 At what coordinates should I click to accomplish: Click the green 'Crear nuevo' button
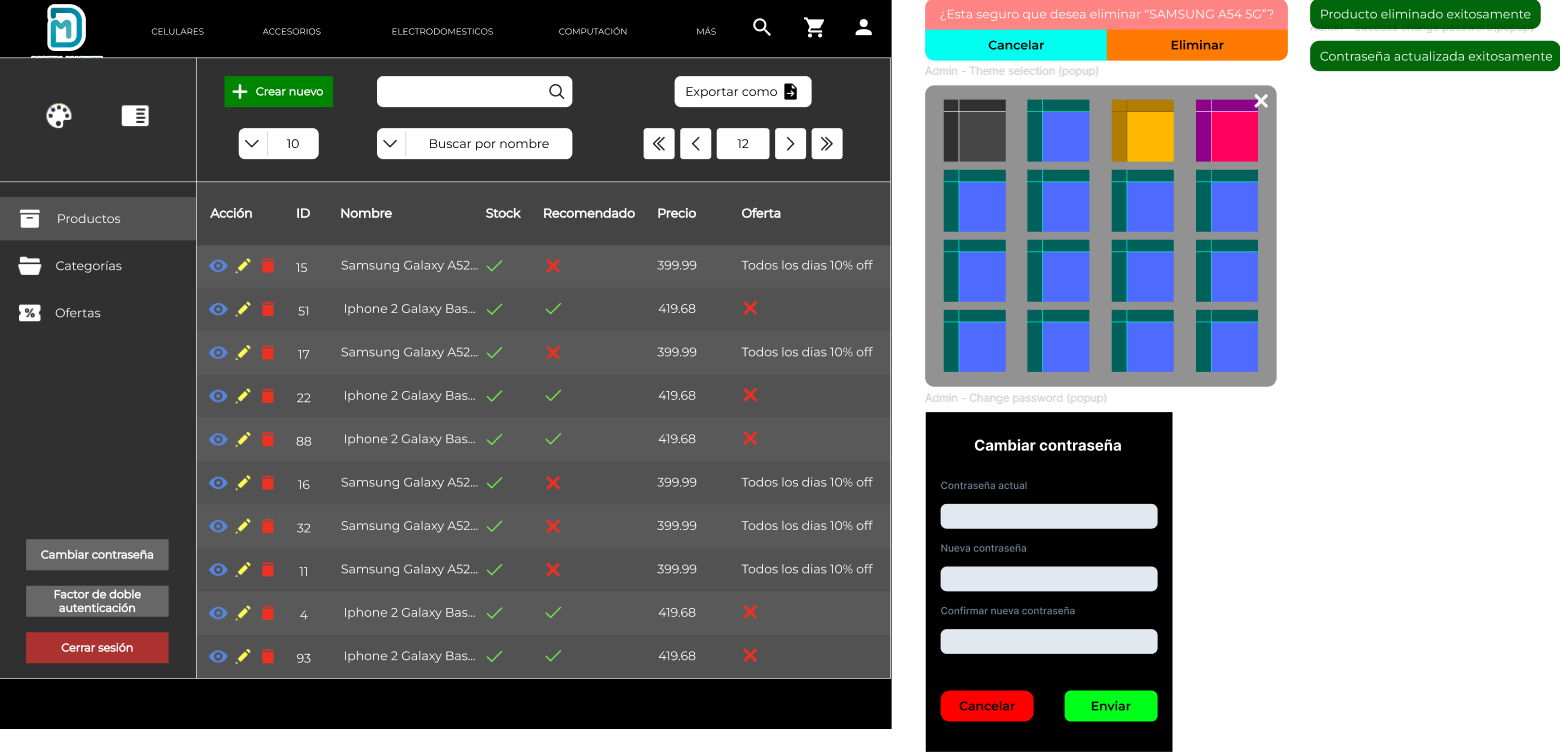pyautogui.click(x=279, y=92)
